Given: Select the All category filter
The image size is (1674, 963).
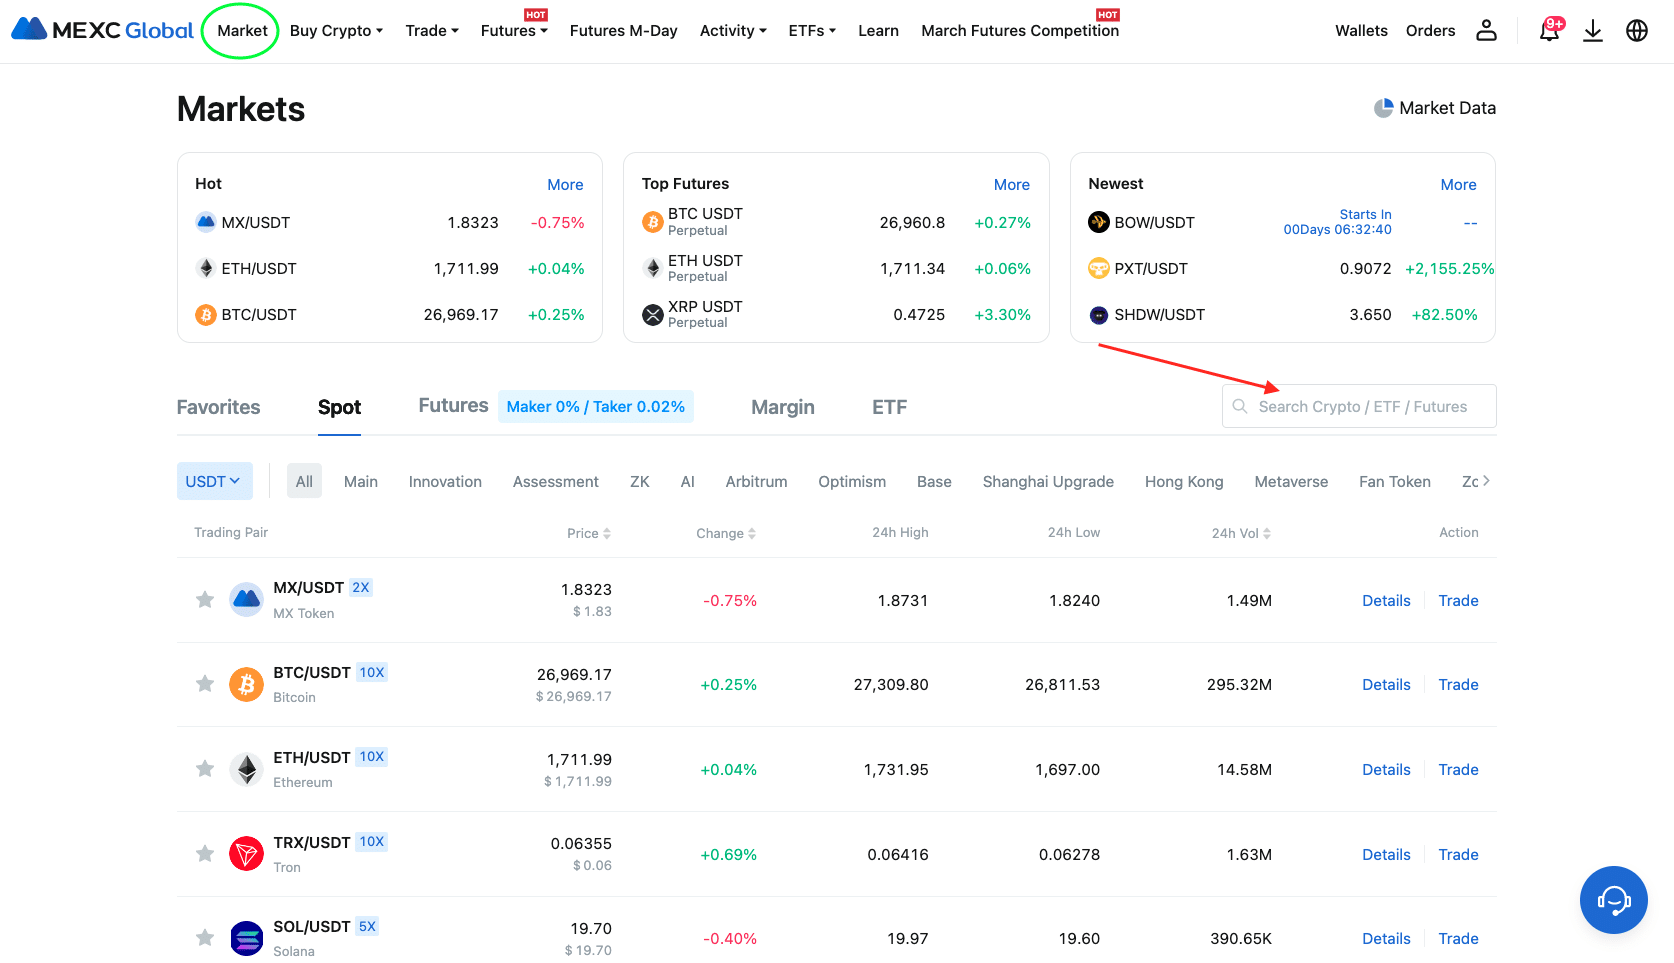Looking at the screenshot, I should 304,481.
